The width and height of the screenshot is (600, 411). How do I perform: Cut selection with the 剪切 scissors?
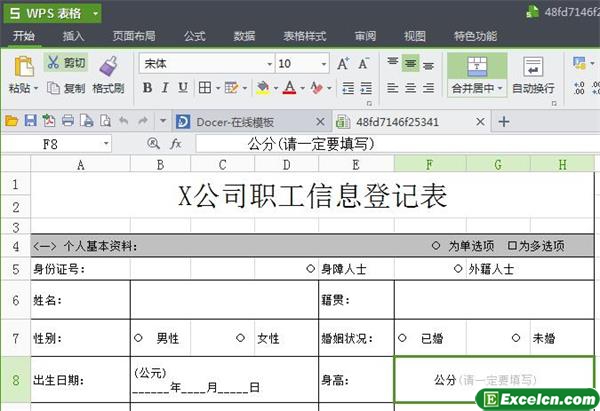click(66, 62)
